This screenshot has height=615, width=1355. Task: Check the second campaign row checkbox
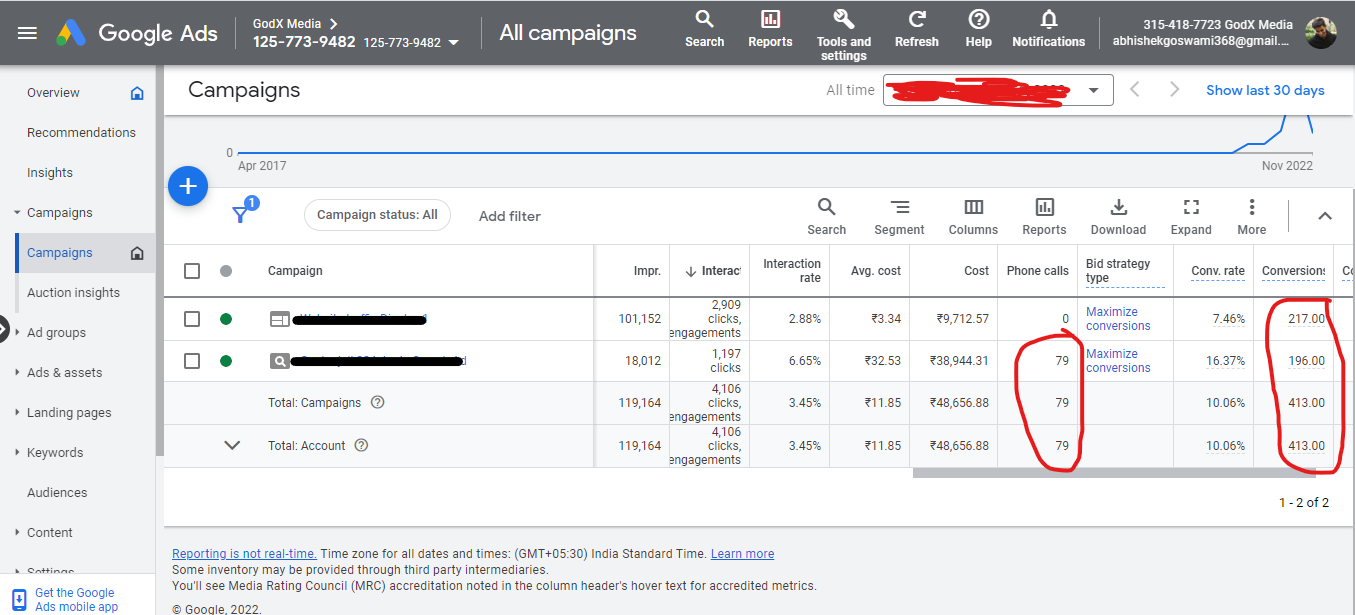(192, 361)
